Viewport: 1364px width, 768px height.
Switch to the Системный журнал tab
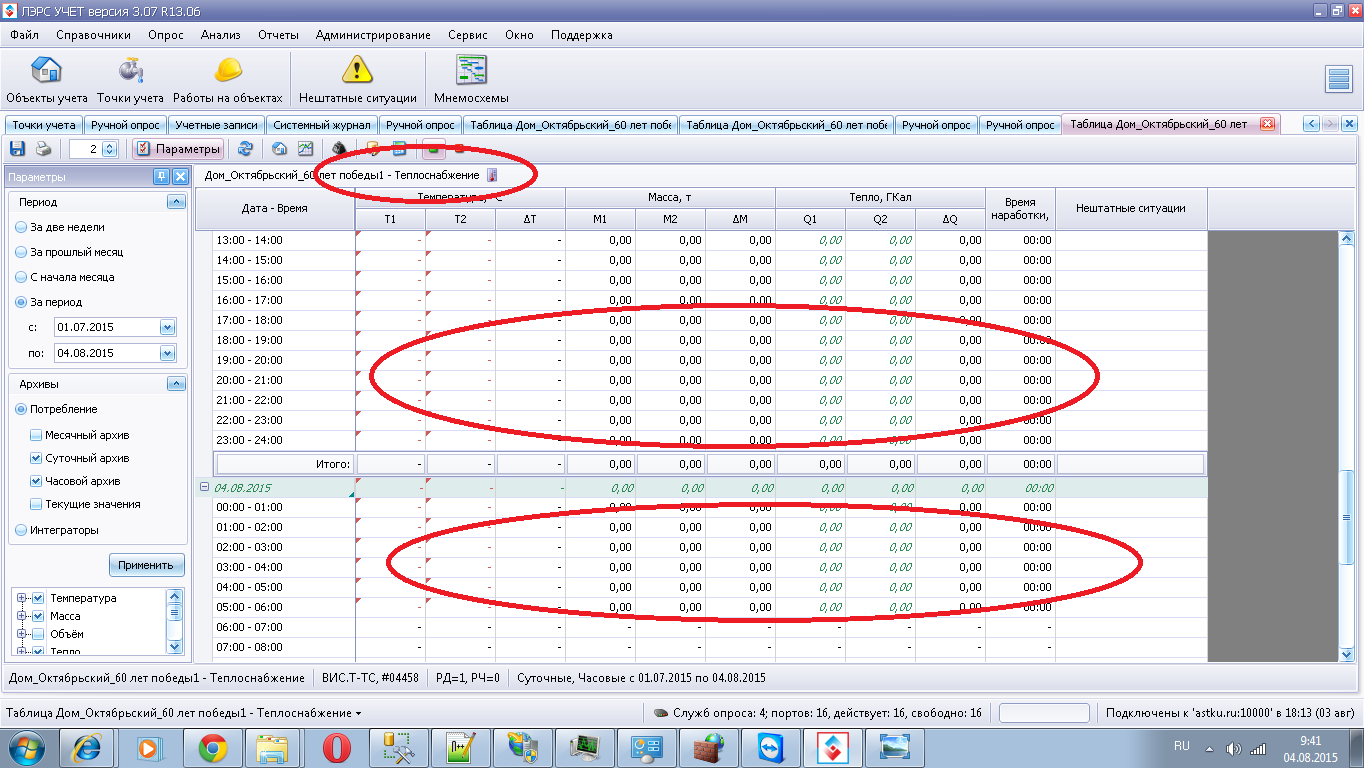click(322, 125)
